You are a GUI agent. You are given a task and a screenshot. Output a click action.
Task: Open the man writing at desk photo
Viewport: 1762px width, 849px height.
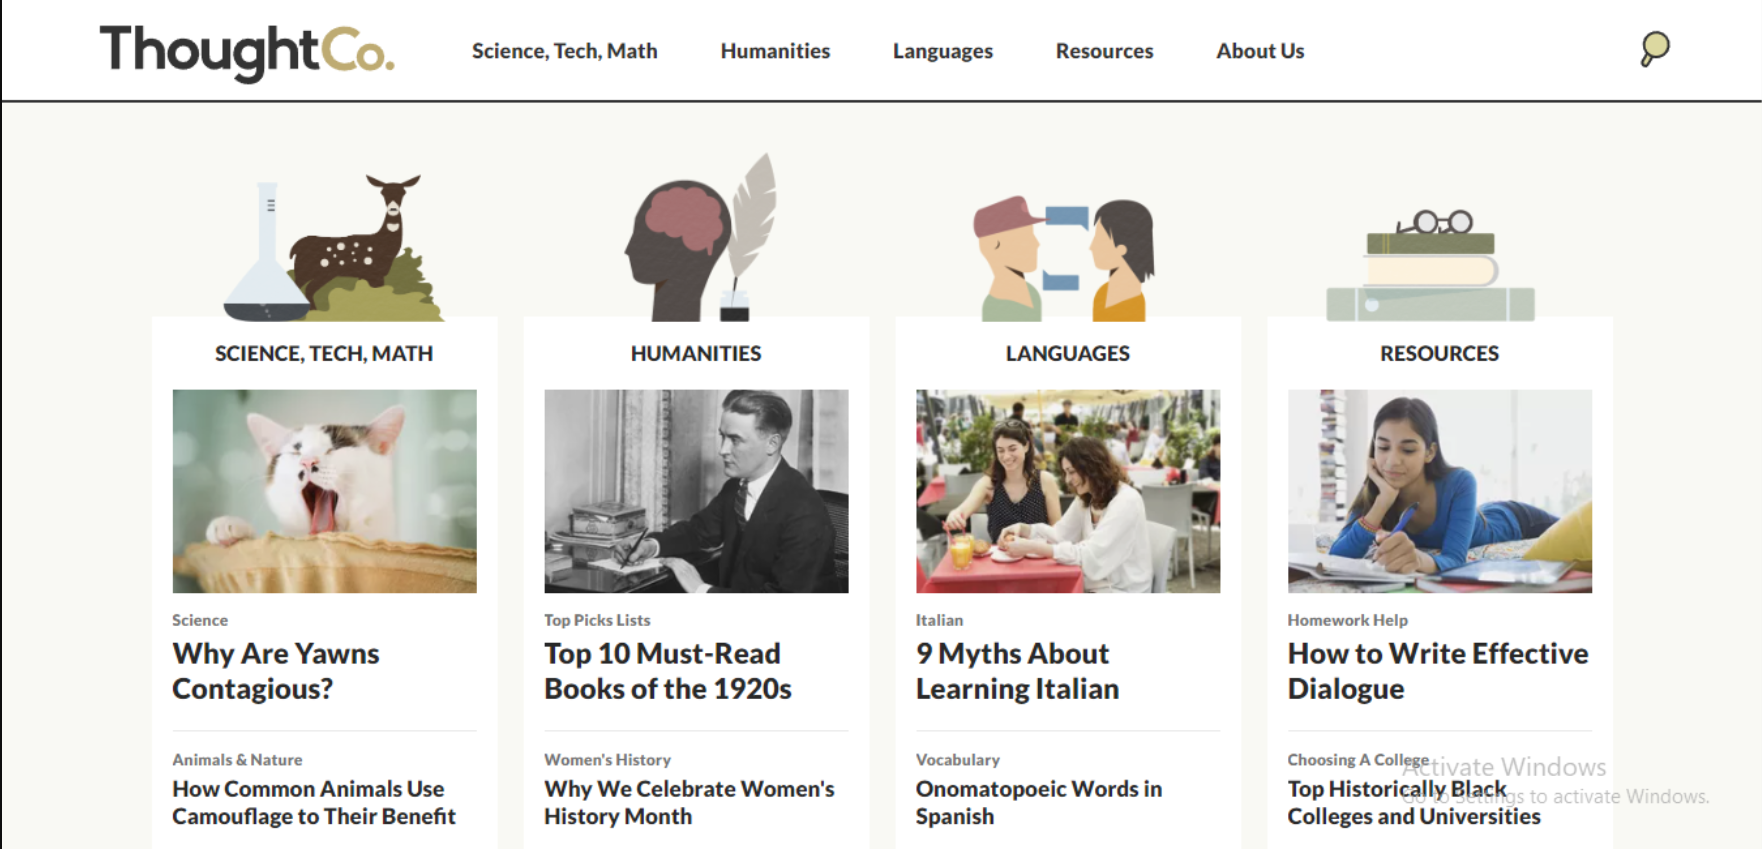tap(696, 491)
